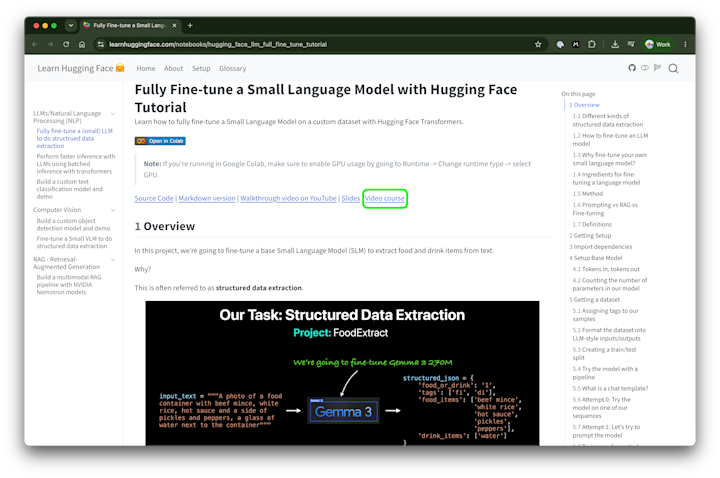Viewport: 720px width, 478px height.
Task: Click the address bar URL
Action: 218,44
